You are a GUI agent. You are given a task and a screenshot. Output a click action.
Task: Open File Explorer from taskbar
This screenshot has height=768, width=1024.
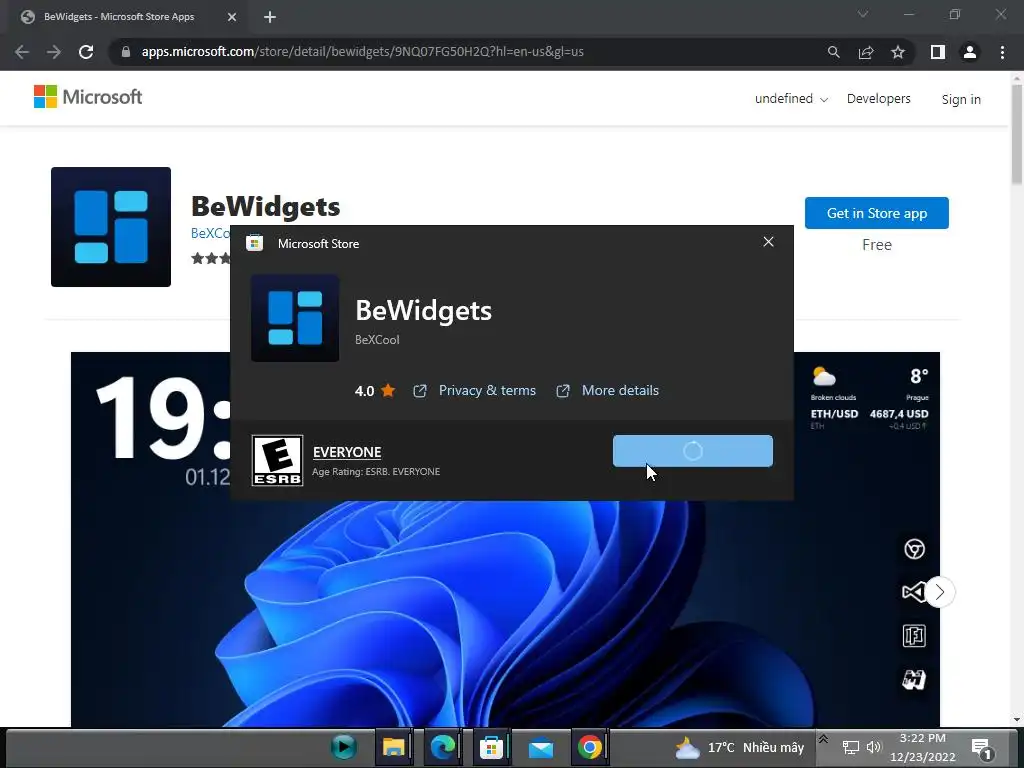[394, 747]
